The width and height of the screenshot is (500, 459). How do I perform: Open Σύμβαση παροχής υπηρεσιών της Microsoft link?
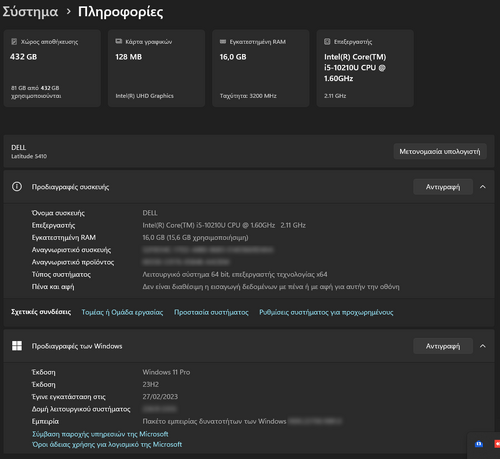(x=100, y=434)
